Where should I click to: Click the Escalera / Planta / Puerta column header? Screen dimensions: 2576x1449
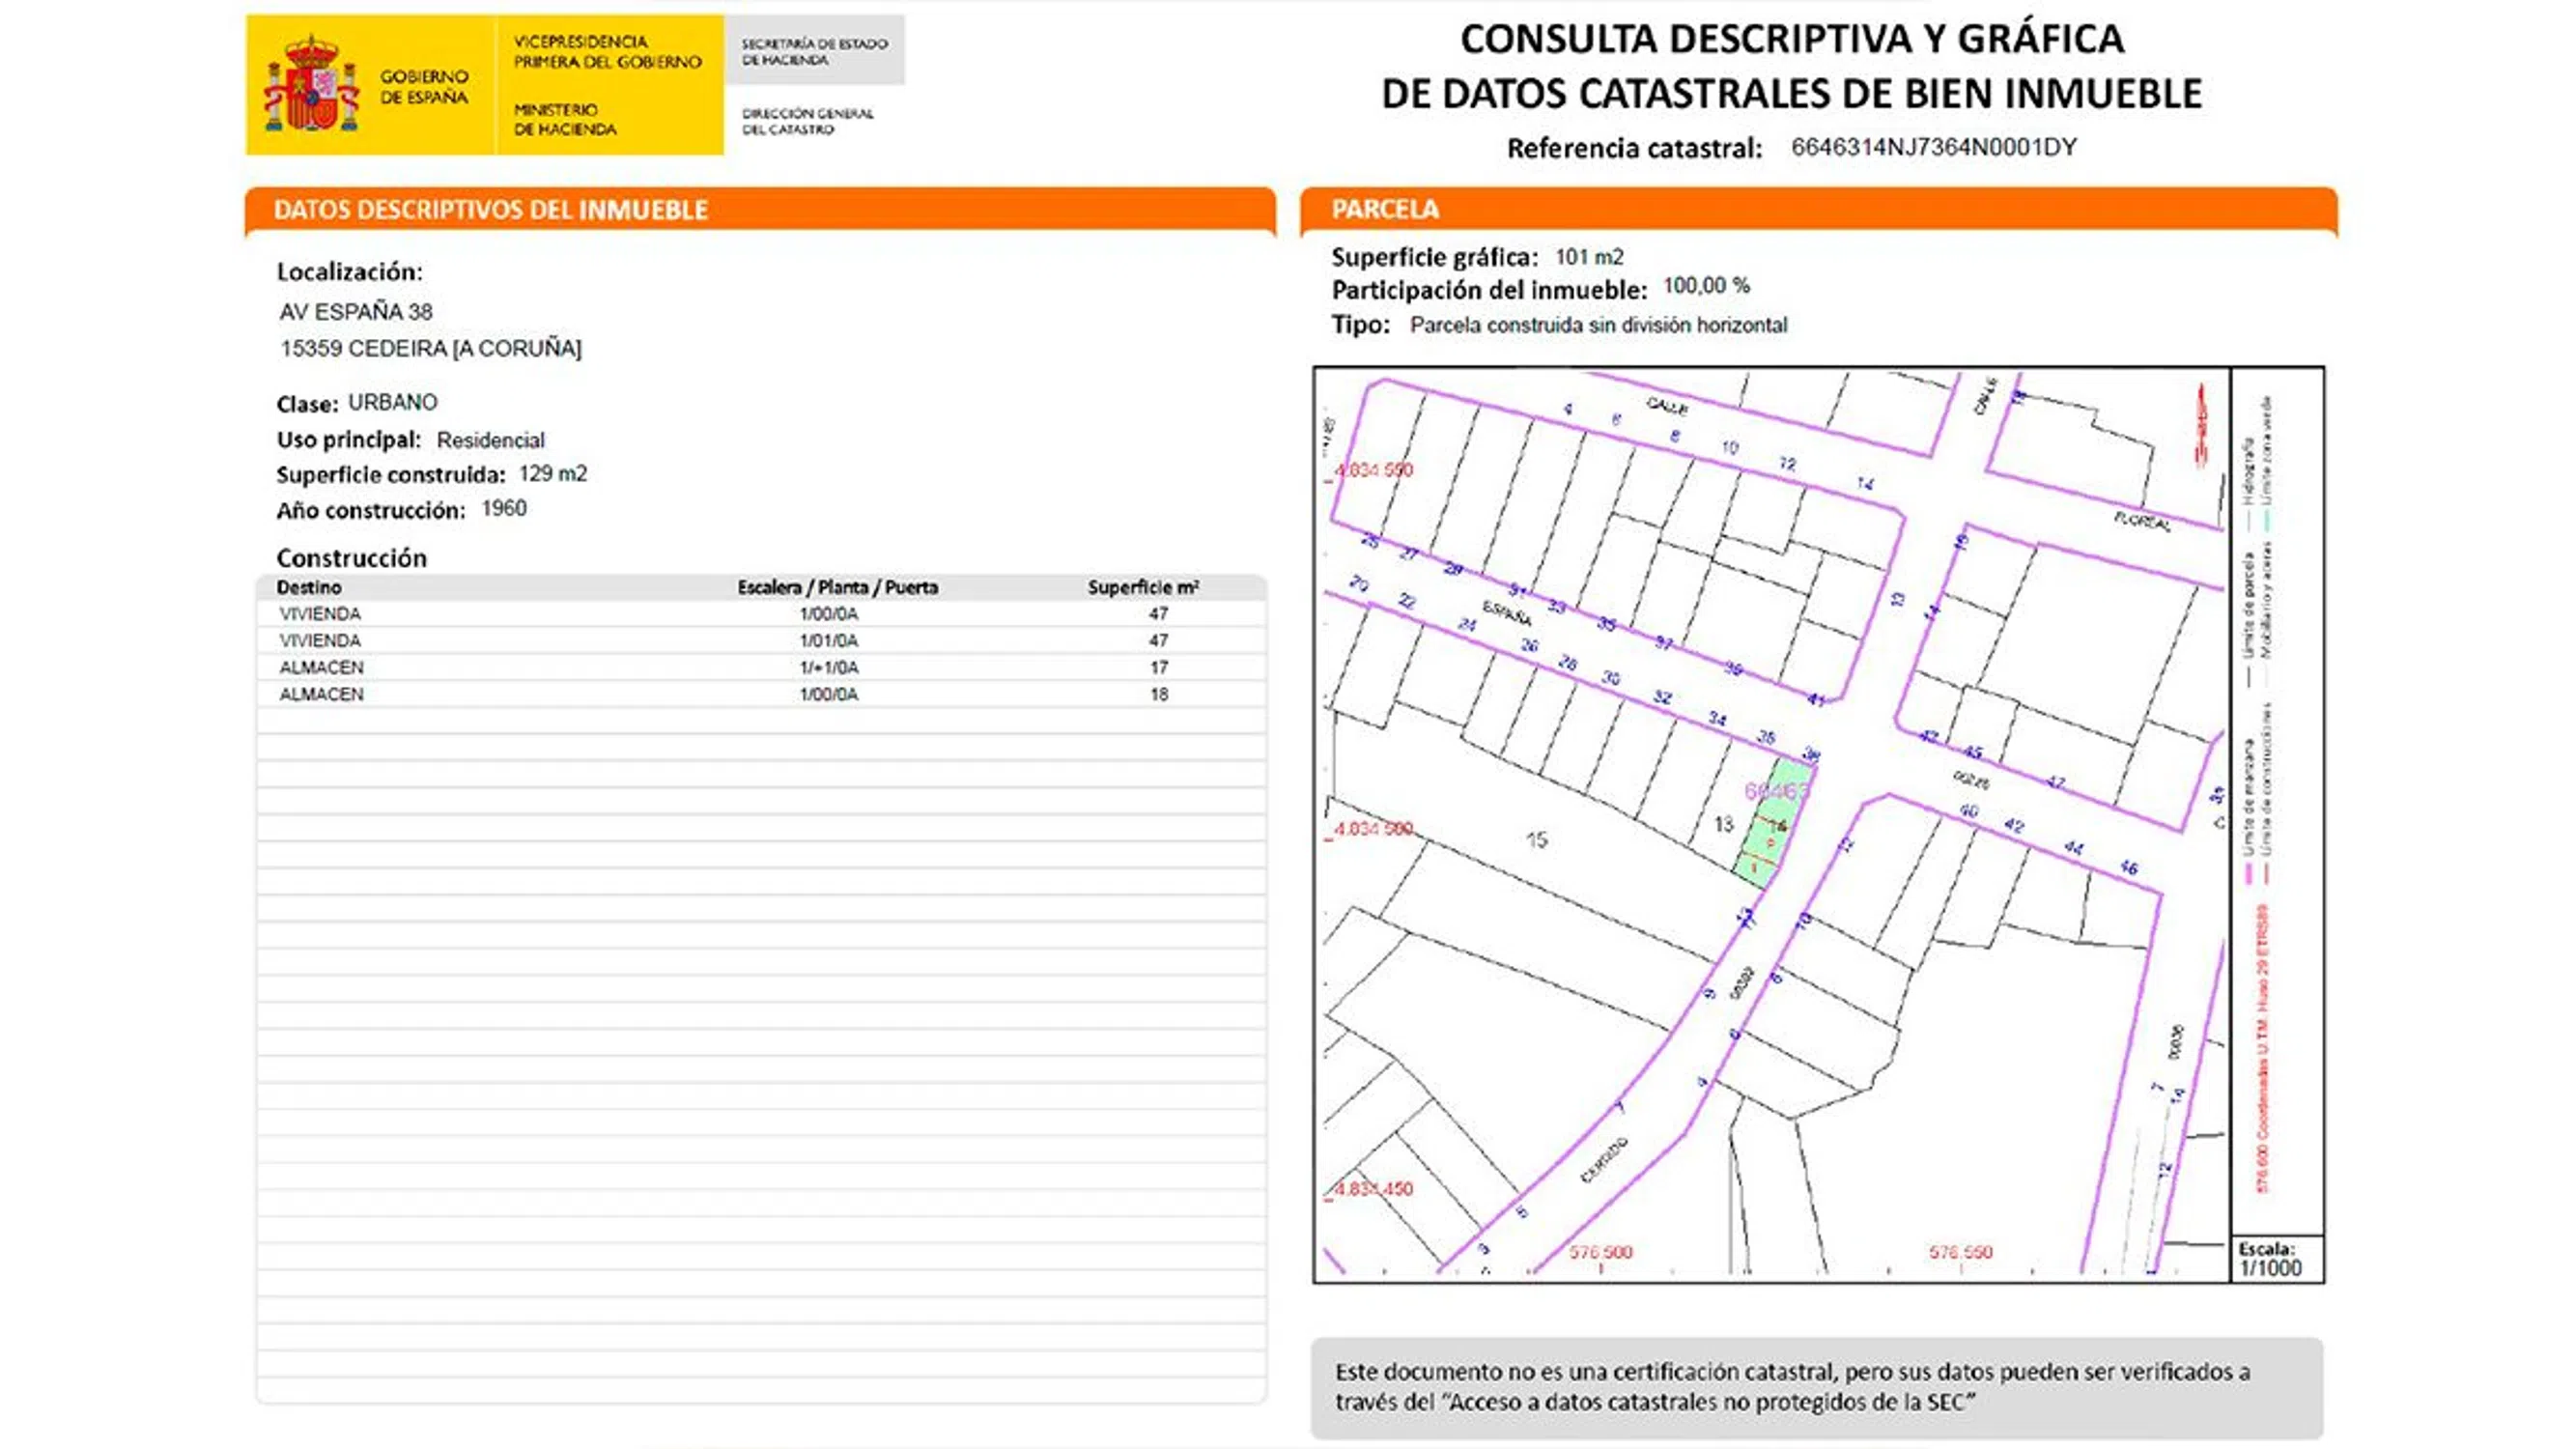(x=837, y=587)
